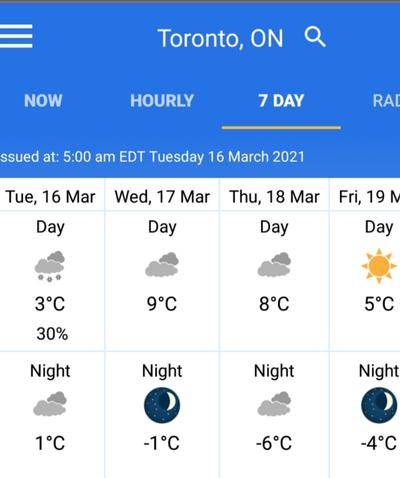Viewport: 400px width, 478px height.
Task: Switch to the 7 DAY tab
Action: coord(281,101)
